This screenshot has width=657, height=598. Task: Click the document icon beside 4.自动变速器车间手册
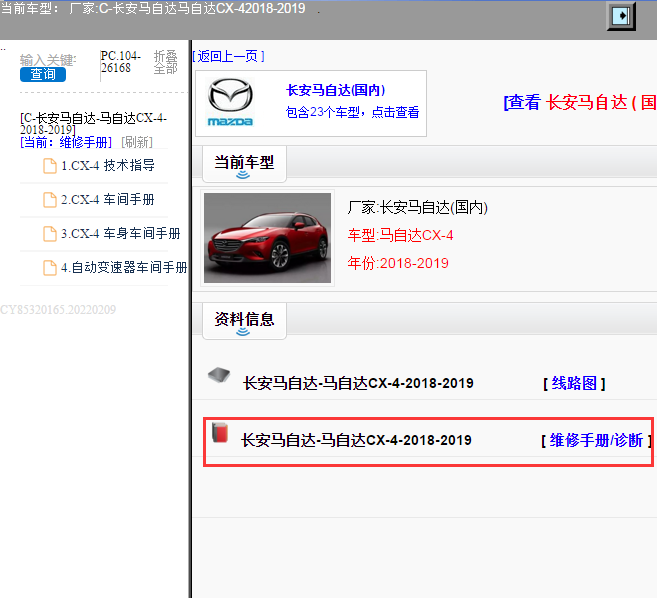(x=50, y=268)
